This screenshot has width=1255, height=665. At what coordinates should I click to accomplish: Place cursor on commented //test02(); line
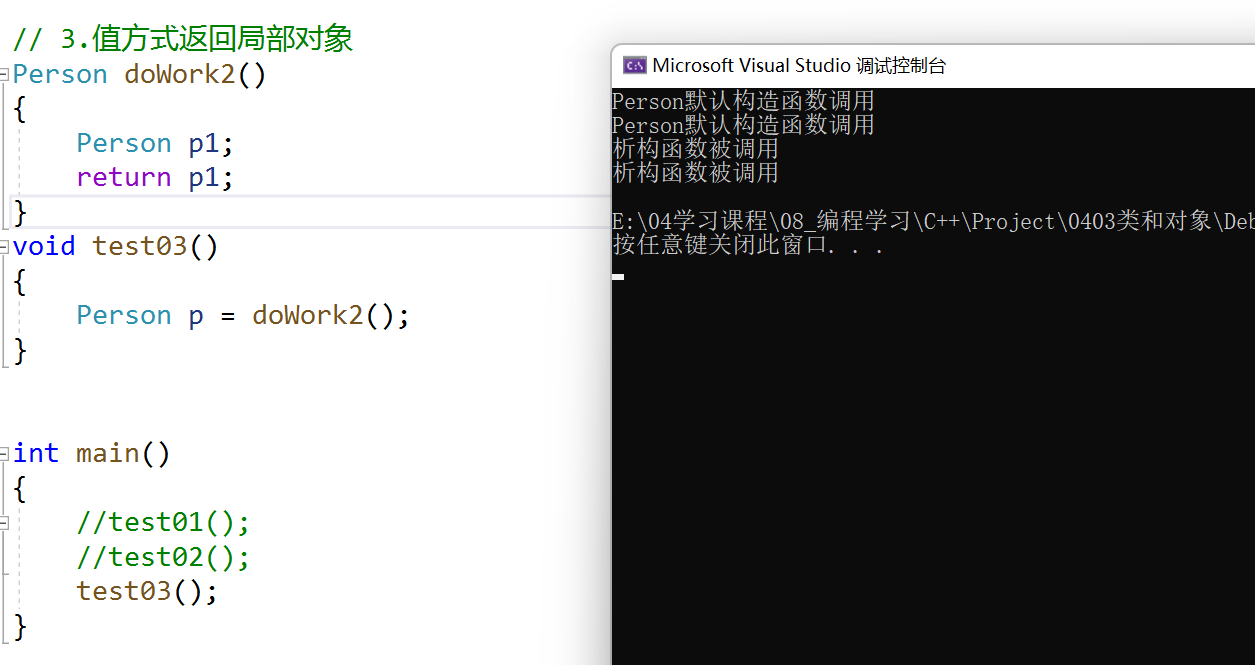[162, 557]
